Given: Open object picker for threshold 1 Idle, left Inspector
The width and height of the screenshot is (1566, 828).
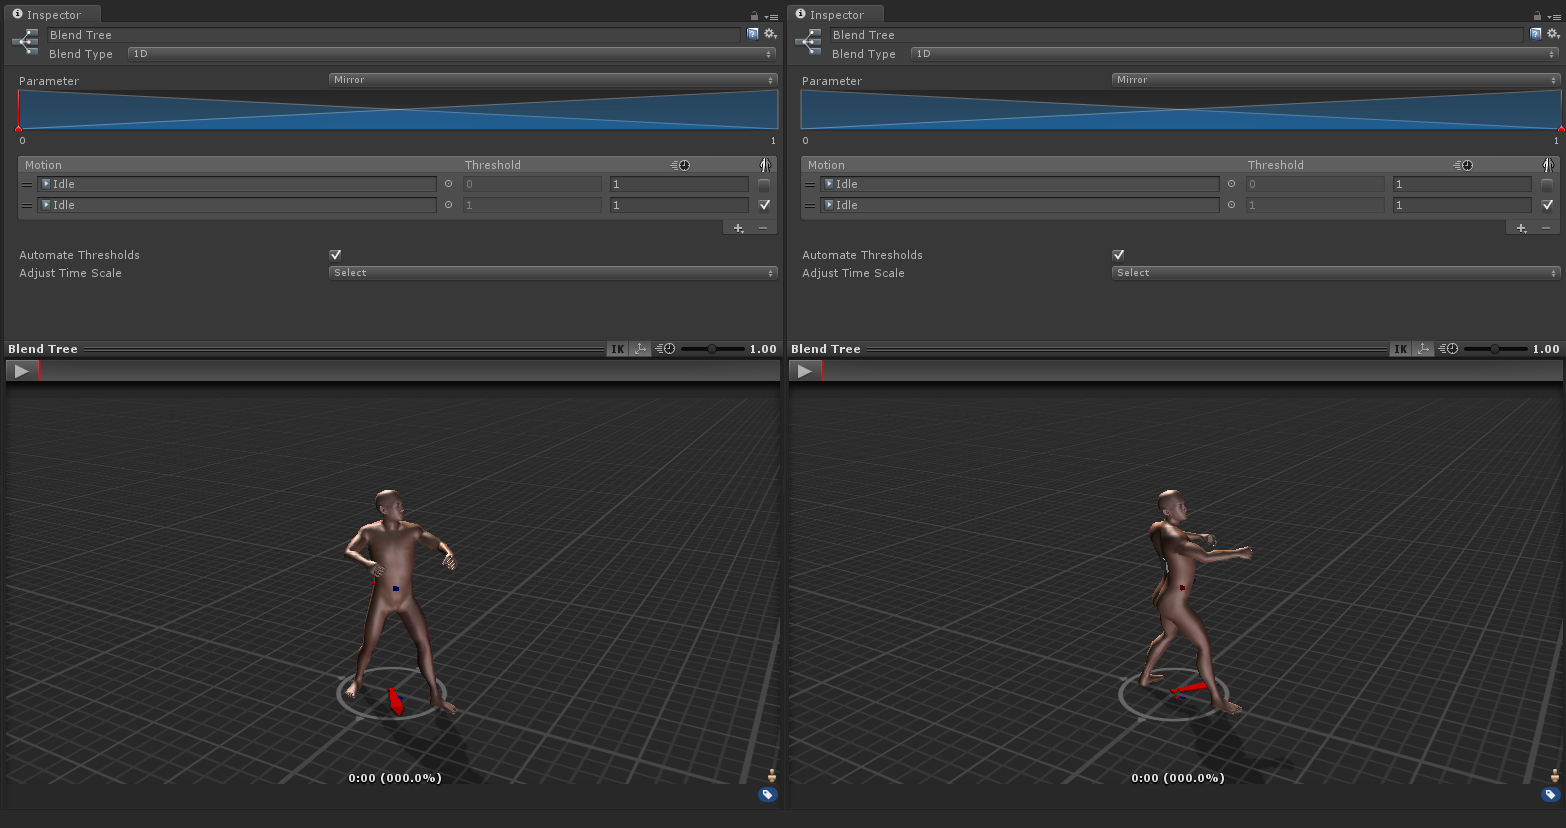Looking at the screenshot, I should click(448, 205).
